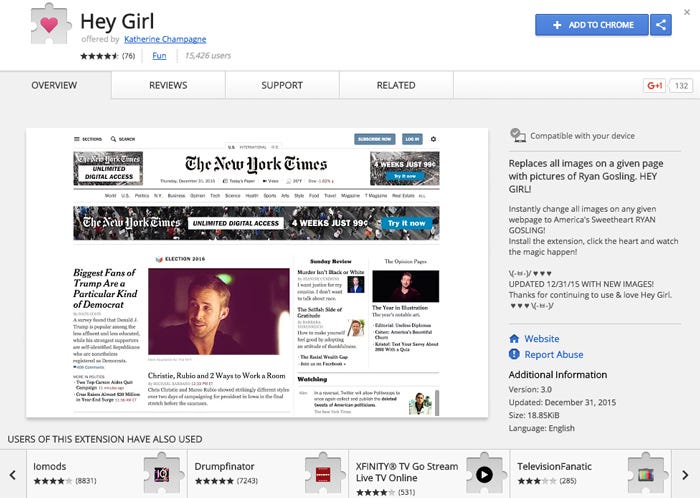Viewport: 700px width, 498px height.
Task: Click Try it now in NYT banner
Action: [406, 223]
